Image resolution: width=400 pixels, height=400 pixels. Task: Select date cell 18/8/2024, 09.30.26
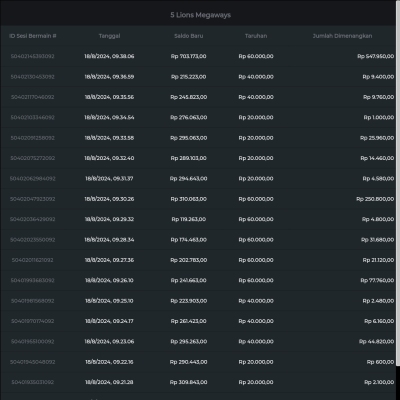(109, 199)
